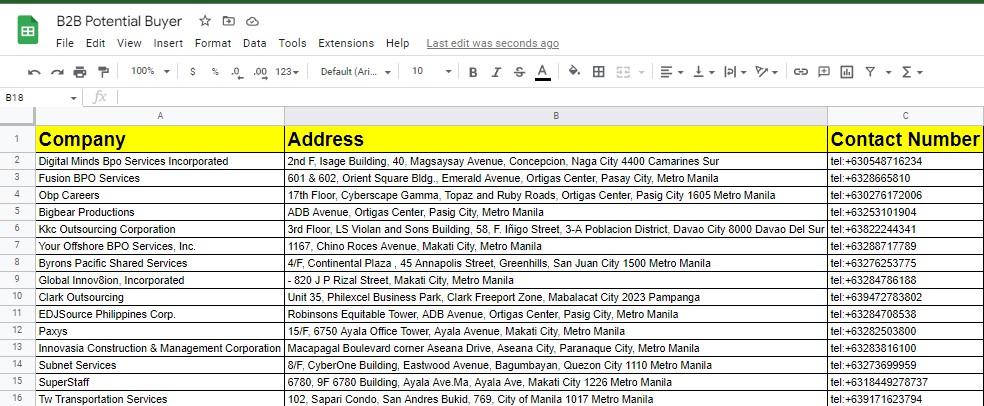Open the fill color picker

pyautogui.click(x=574, y=72)
